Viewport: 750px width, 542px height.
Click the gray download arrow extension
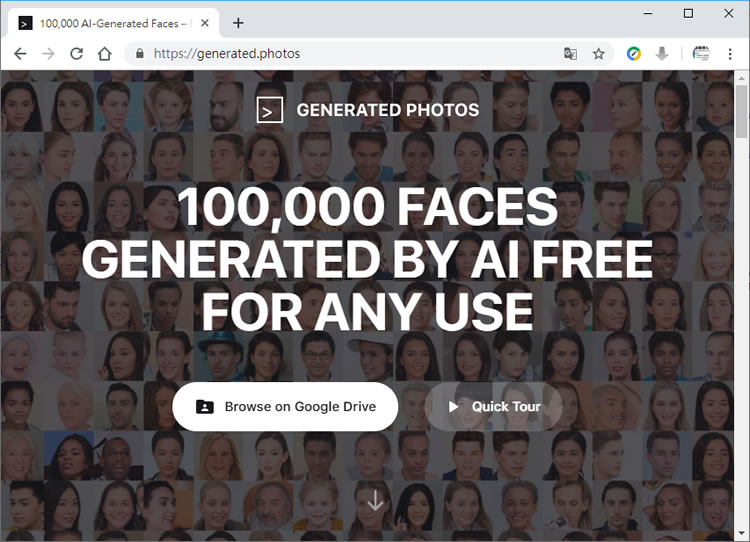coord(662,54)
